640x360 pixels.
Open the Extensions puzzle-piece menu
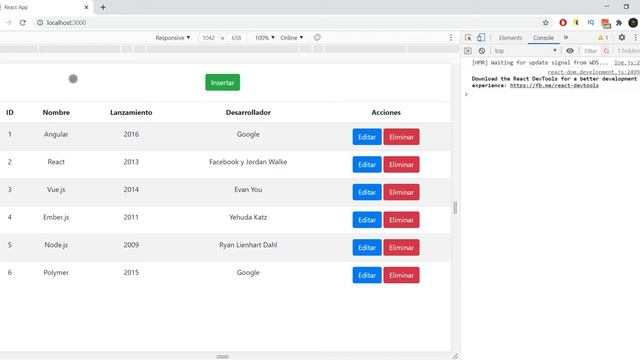tap(619, 23)
